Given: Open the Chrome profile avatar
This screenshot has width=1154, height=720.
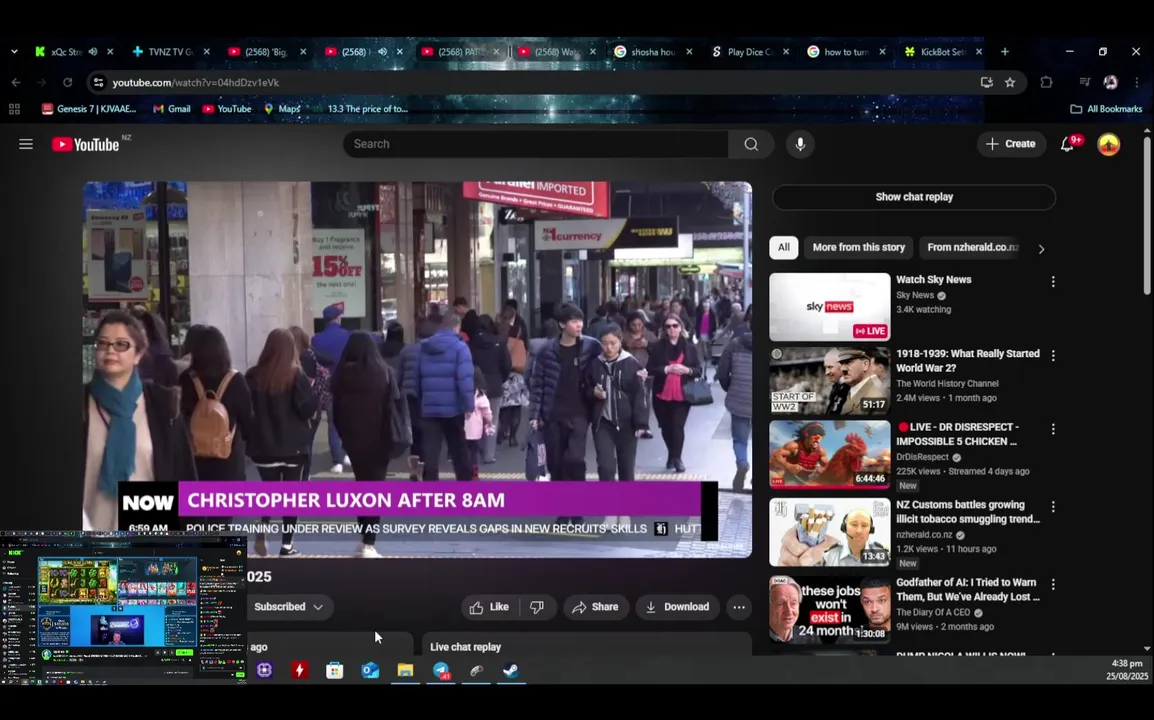Looking at the screenshot, I should (1111, 82).
